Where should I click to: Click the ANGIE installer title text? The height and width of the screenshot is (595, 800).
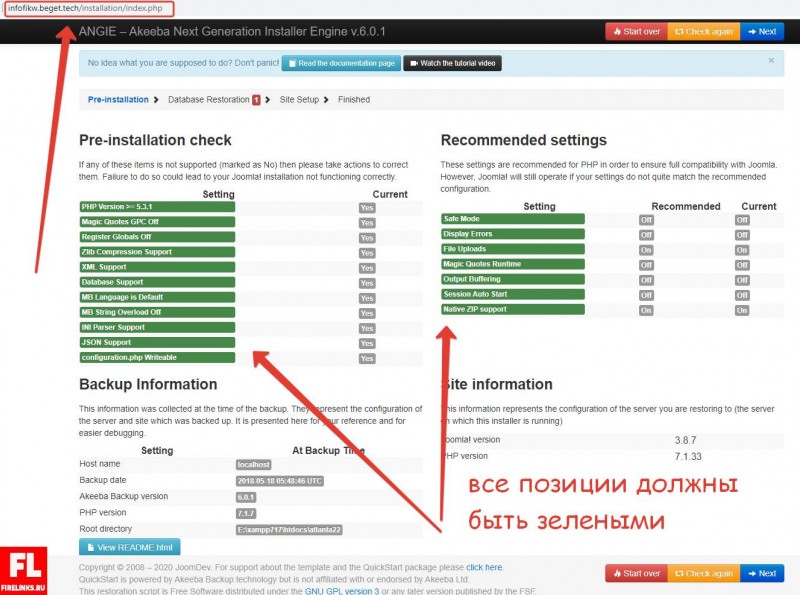click(x=232, y=32)
